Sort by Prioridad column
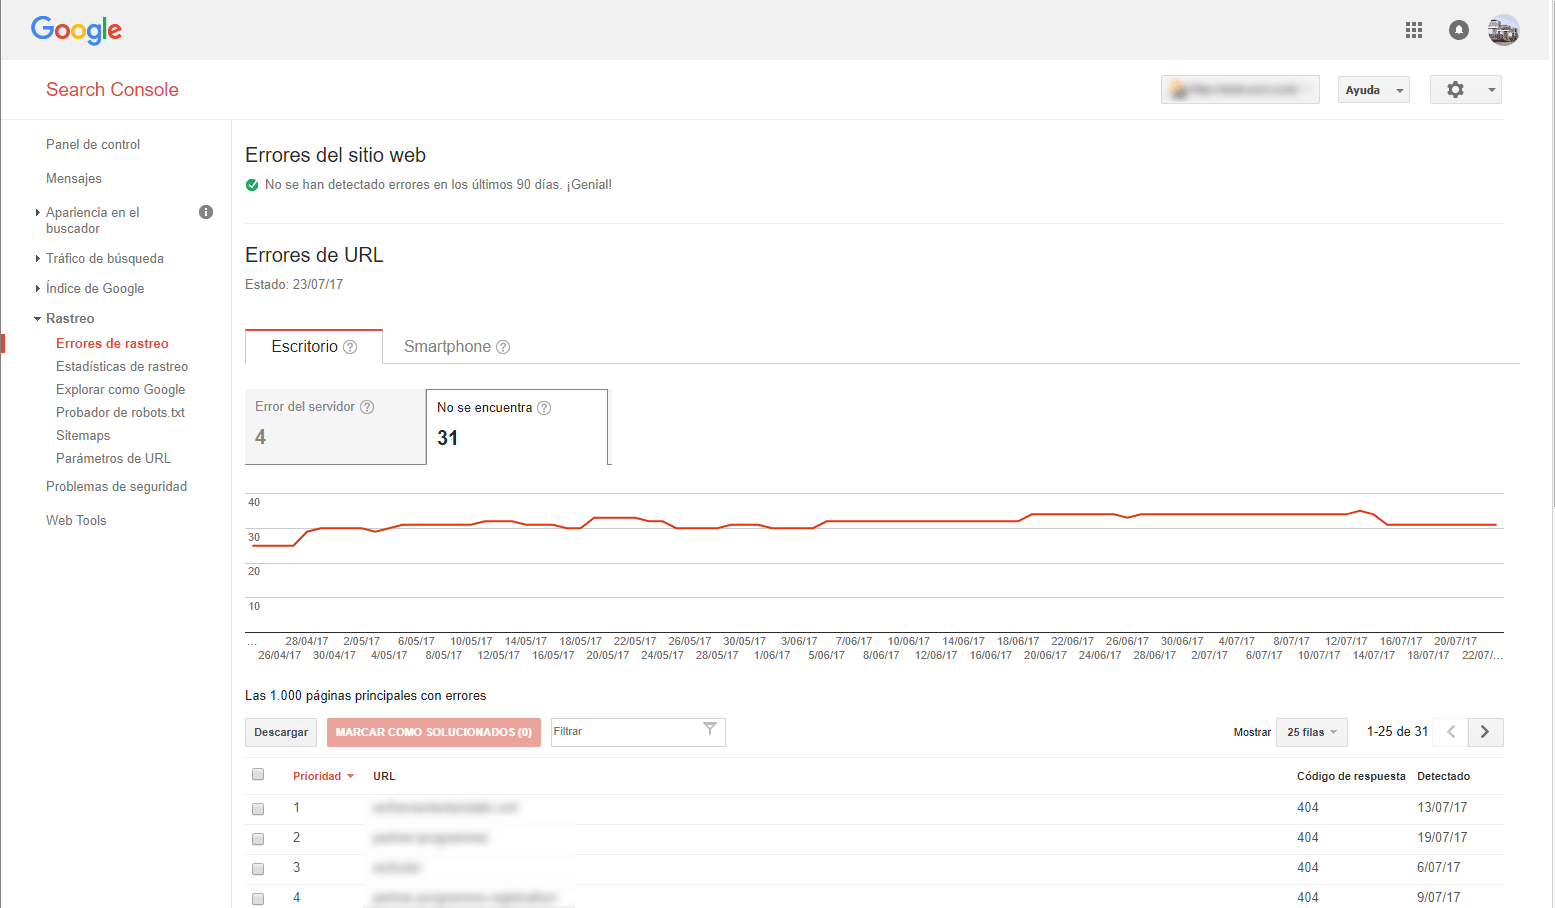 coord(323,776)
